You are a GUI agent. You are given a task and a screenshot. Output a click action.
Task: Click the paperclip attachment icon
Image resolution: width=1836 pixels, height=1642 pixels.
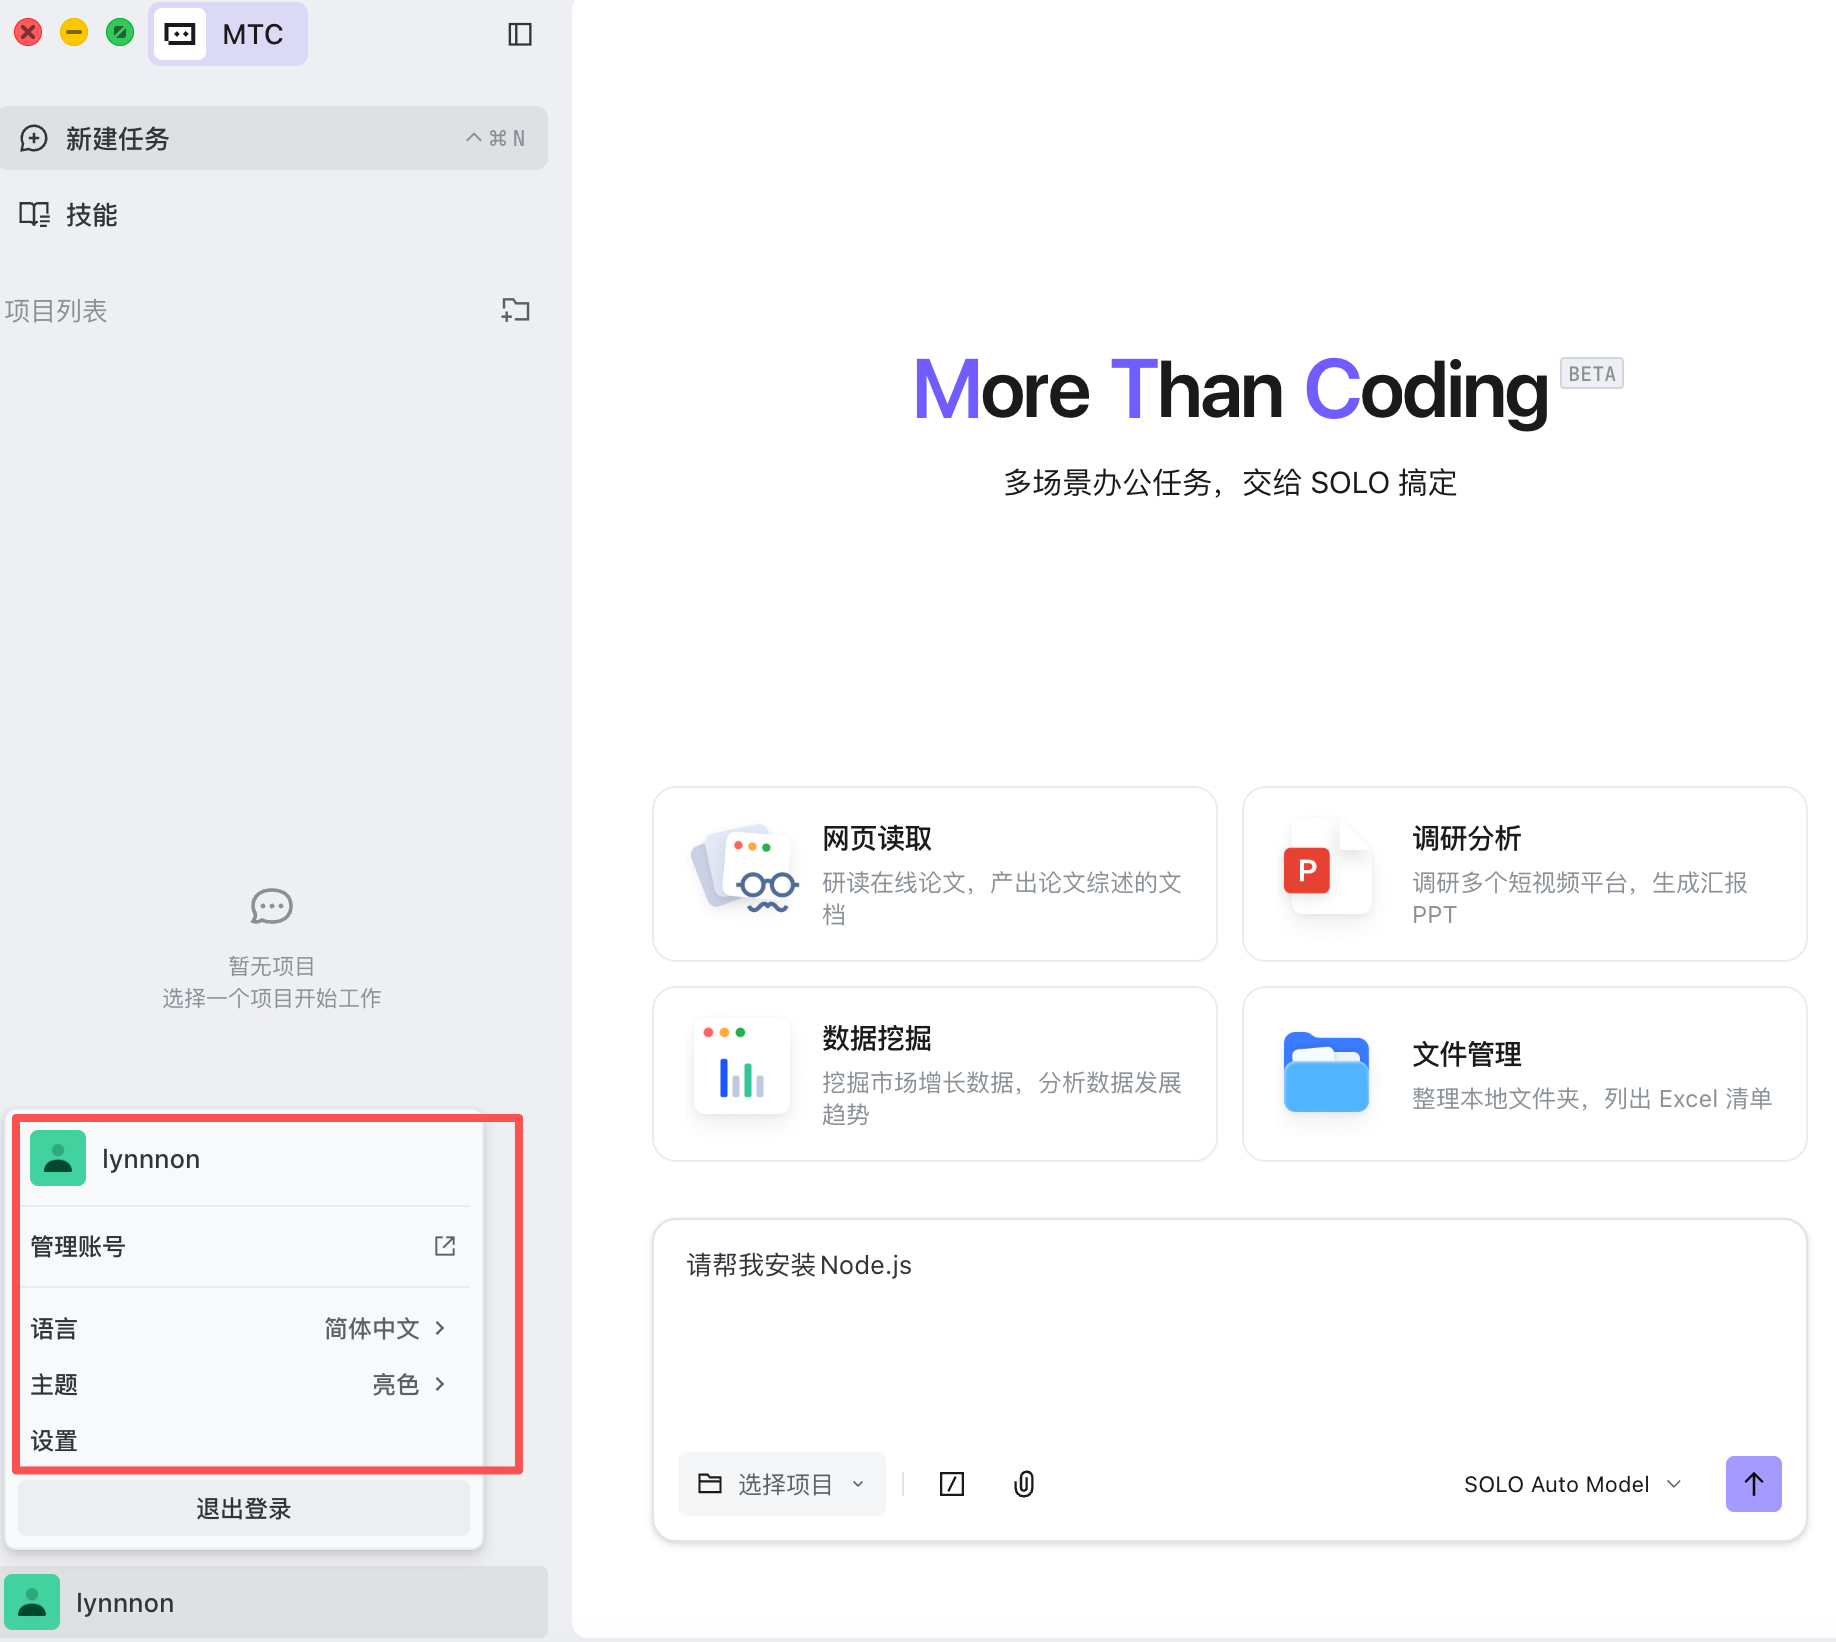point(1023,1484)
